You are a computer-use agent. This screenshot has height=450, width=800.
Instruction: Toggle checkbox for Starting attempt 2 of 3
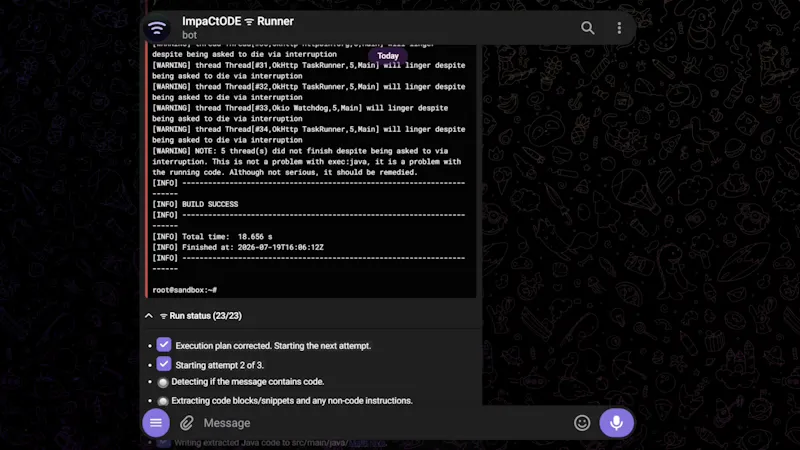[164, 364]
